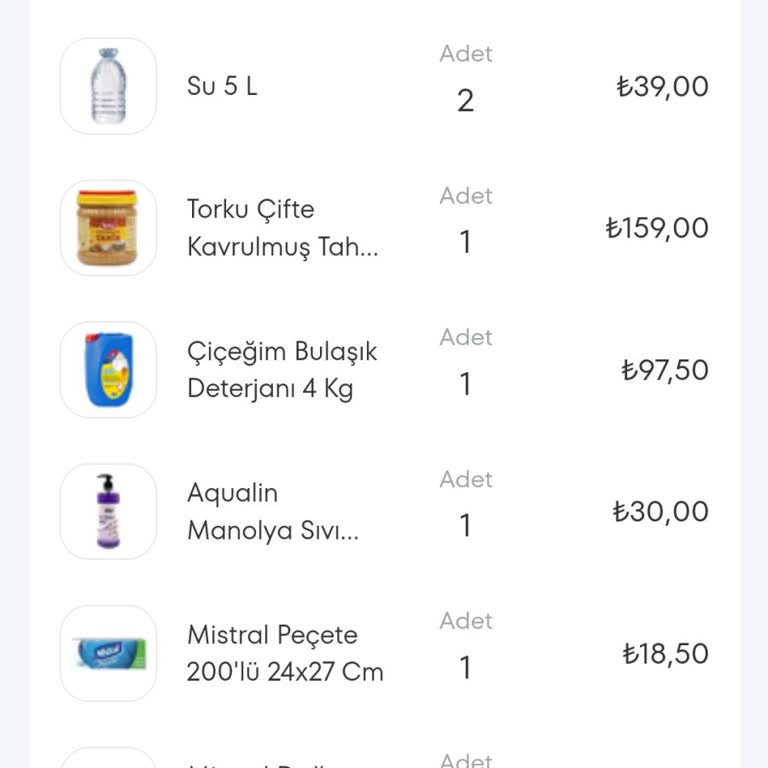
Task: Open the Su 5 L water bottle image
Action: pyautogui.click(x=108, y=86)
